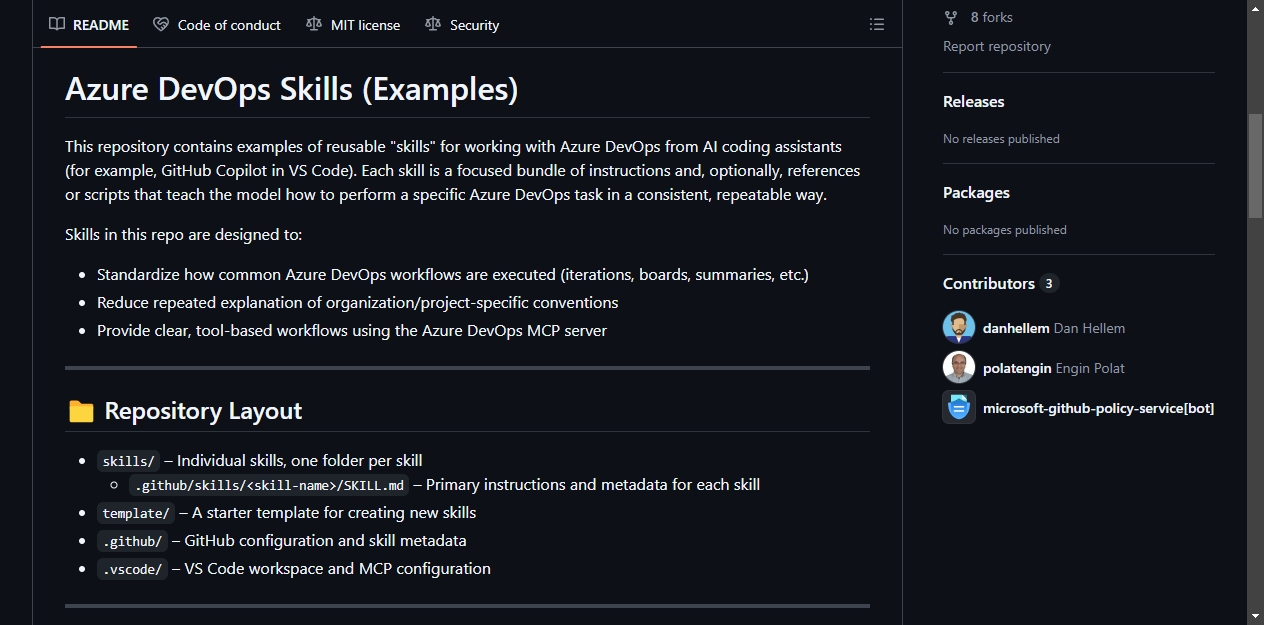
Task: Click the A starter template for creating new skills text
Action: coord(334,513)
